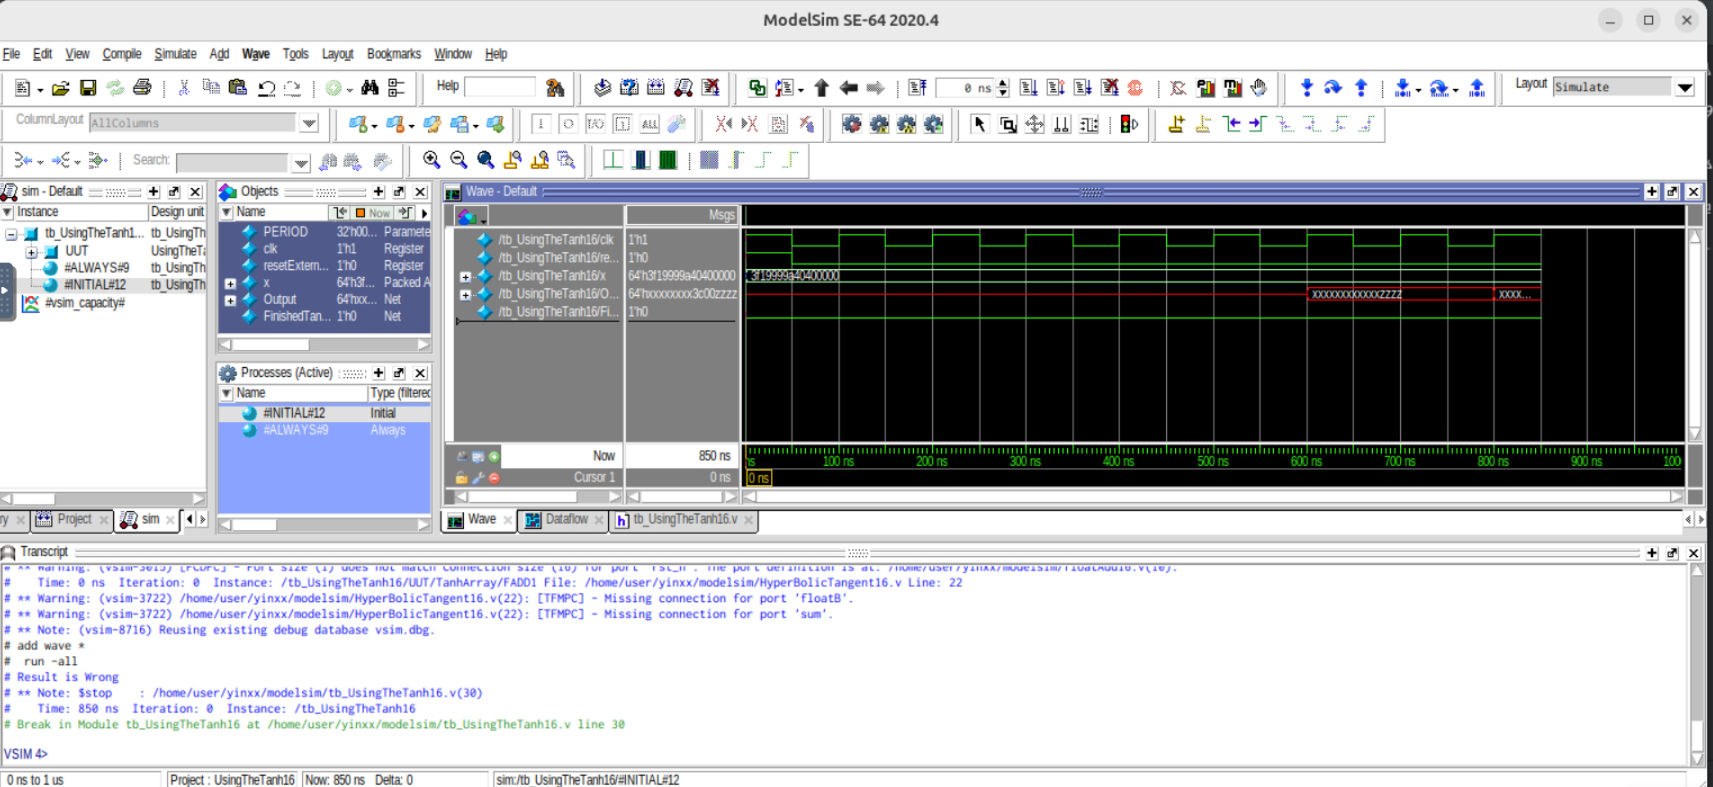Click the Undo arrow icon

click(x=266, y=88)
